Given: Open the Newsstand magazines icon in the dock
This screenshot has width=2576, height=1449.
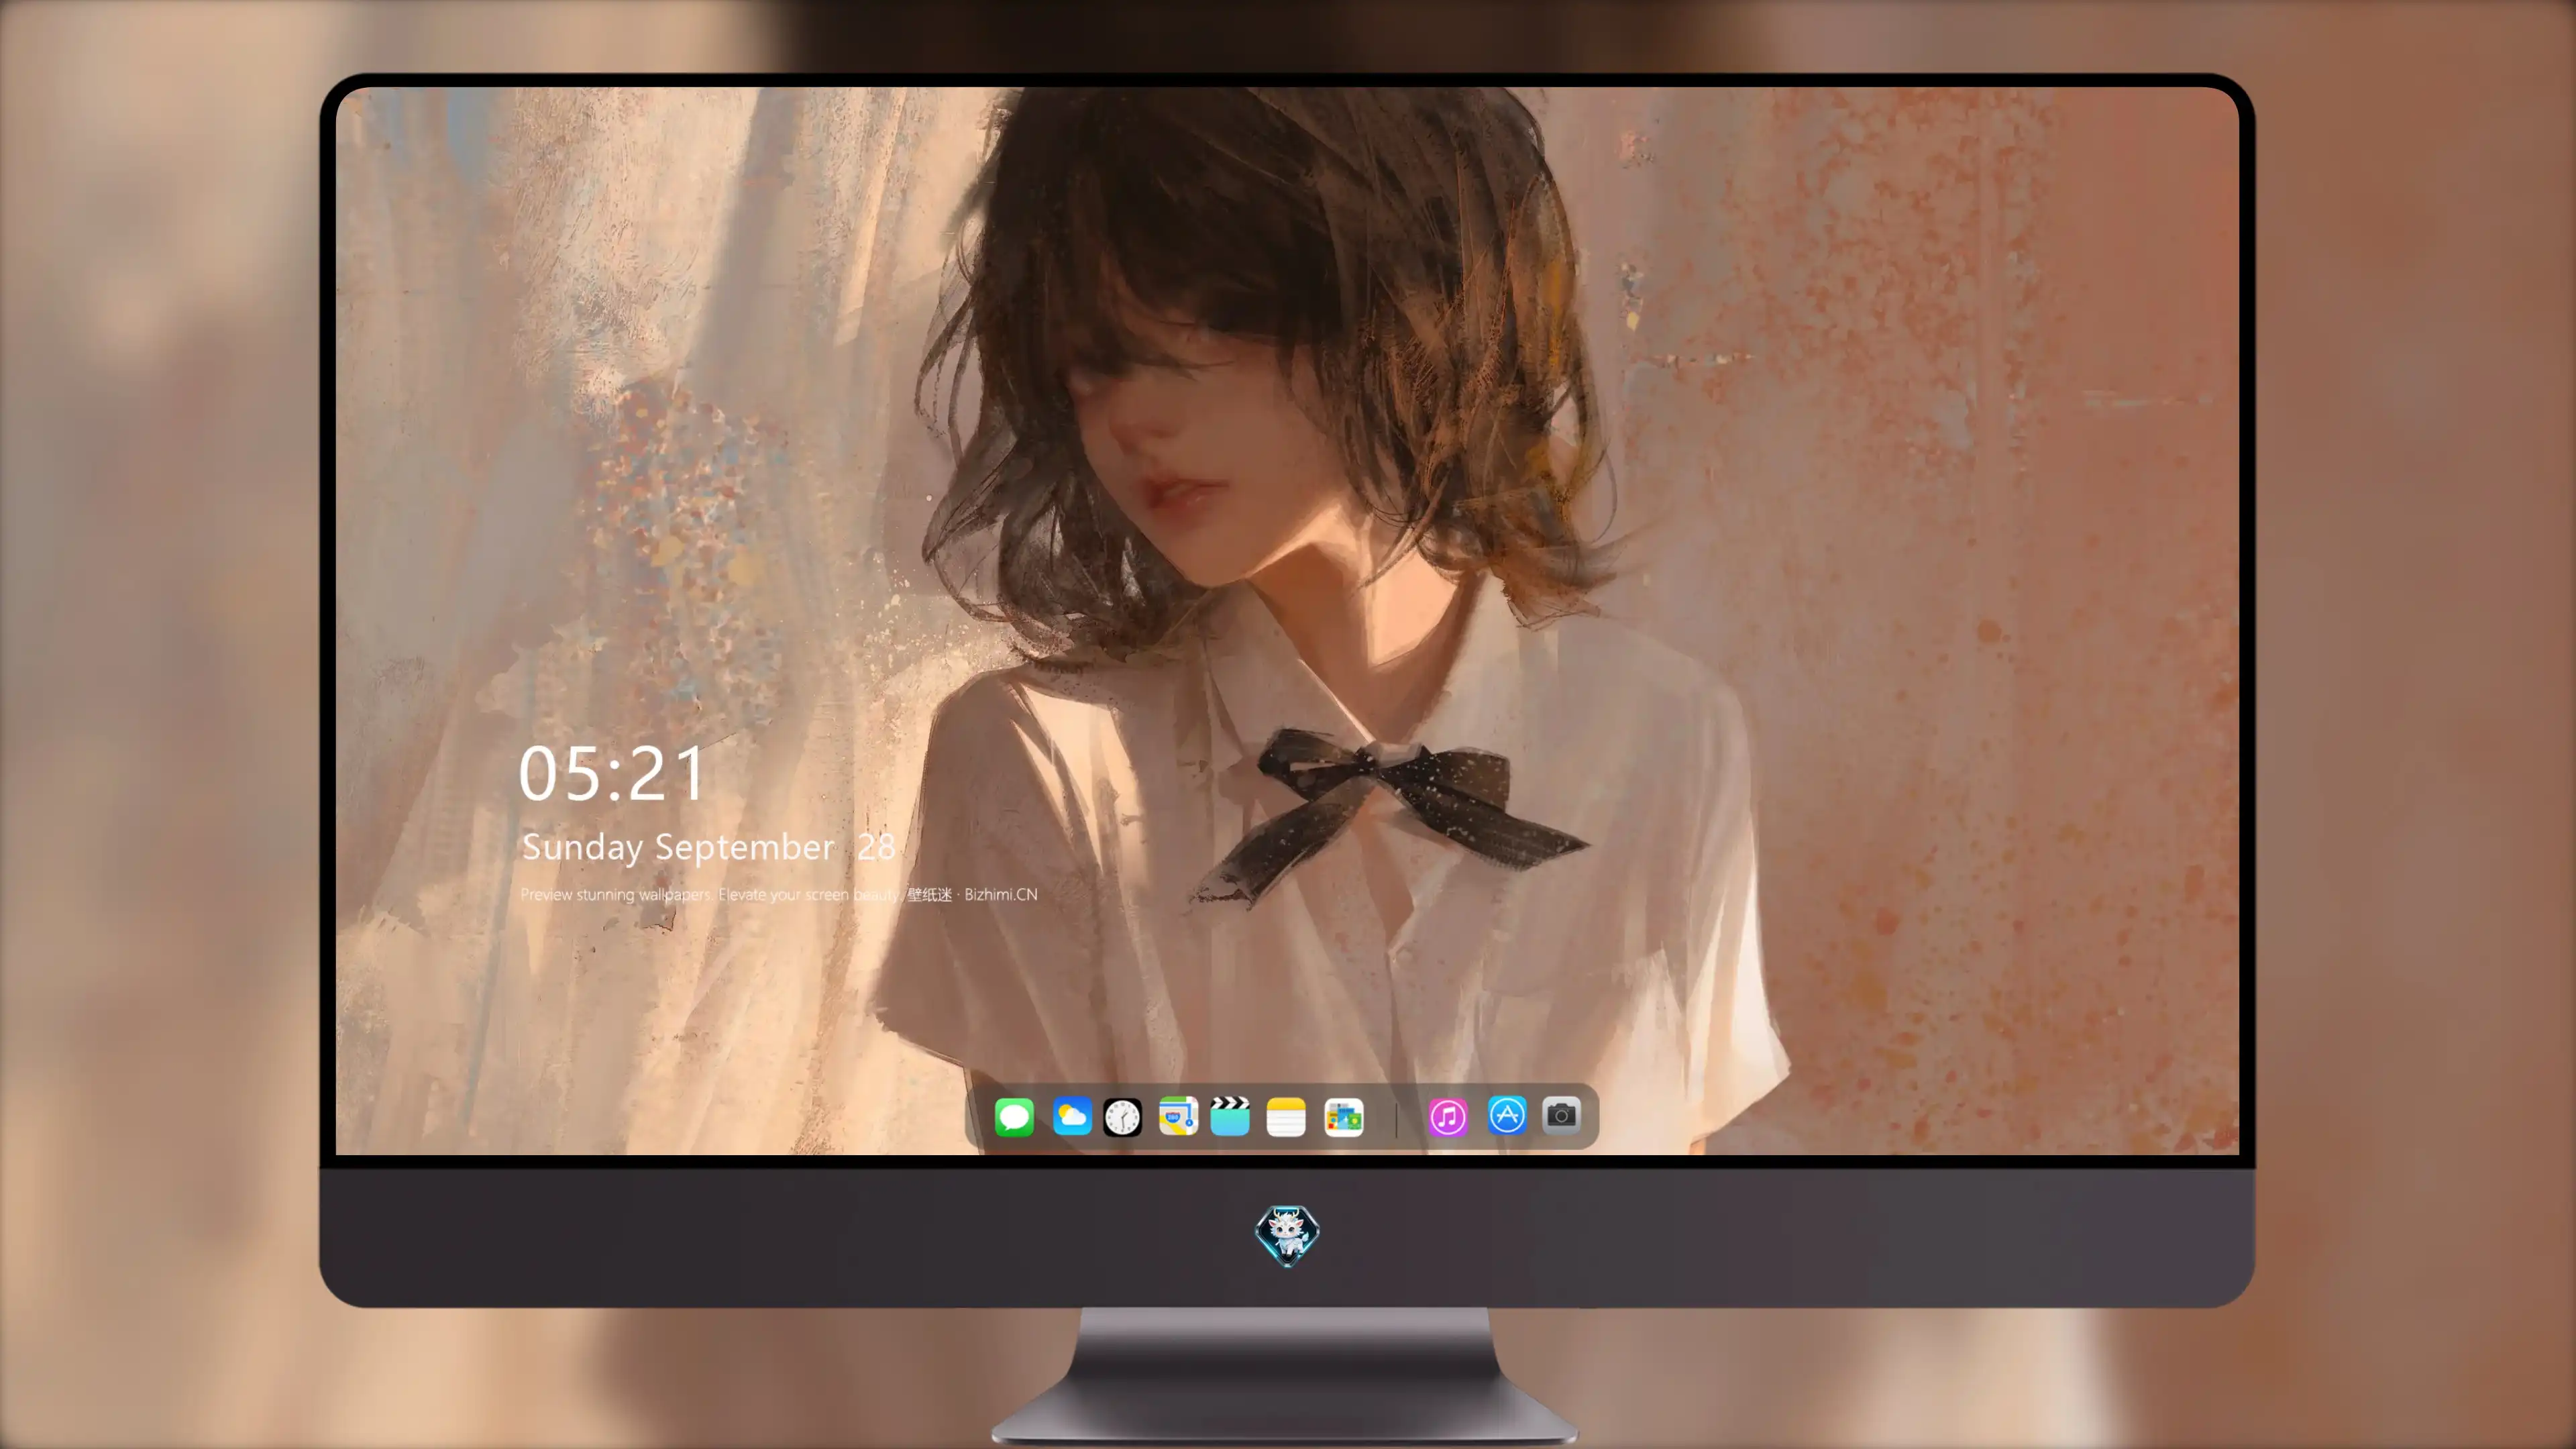Looking at the screenshot, I should point(1343,1117).
